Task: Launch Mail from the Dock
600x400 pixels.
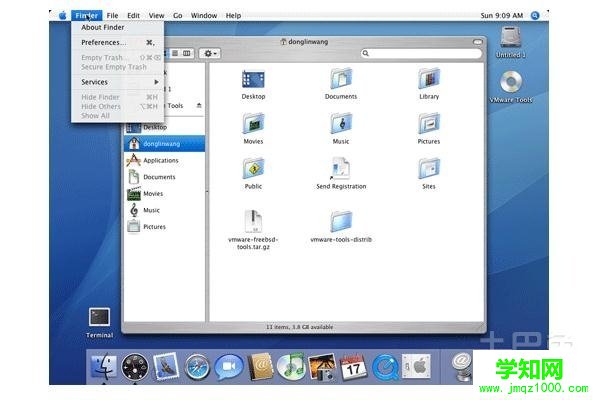Action: click(166, 367)
